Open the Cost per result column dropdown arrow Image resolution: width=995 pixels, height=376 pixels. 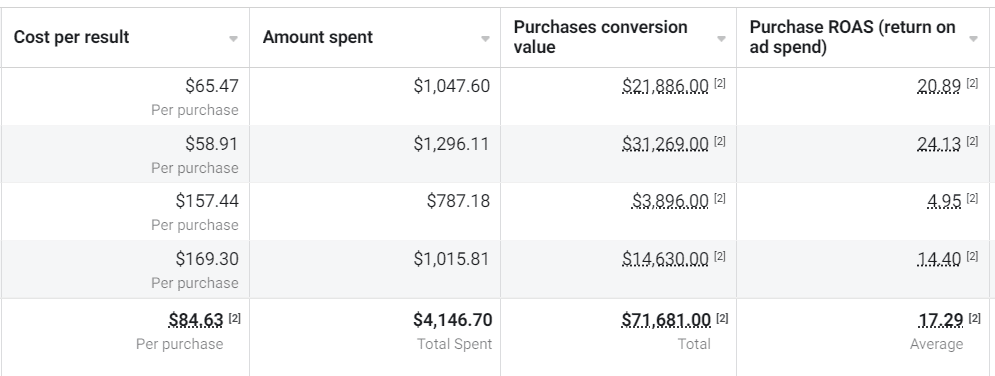click(233, 39)
